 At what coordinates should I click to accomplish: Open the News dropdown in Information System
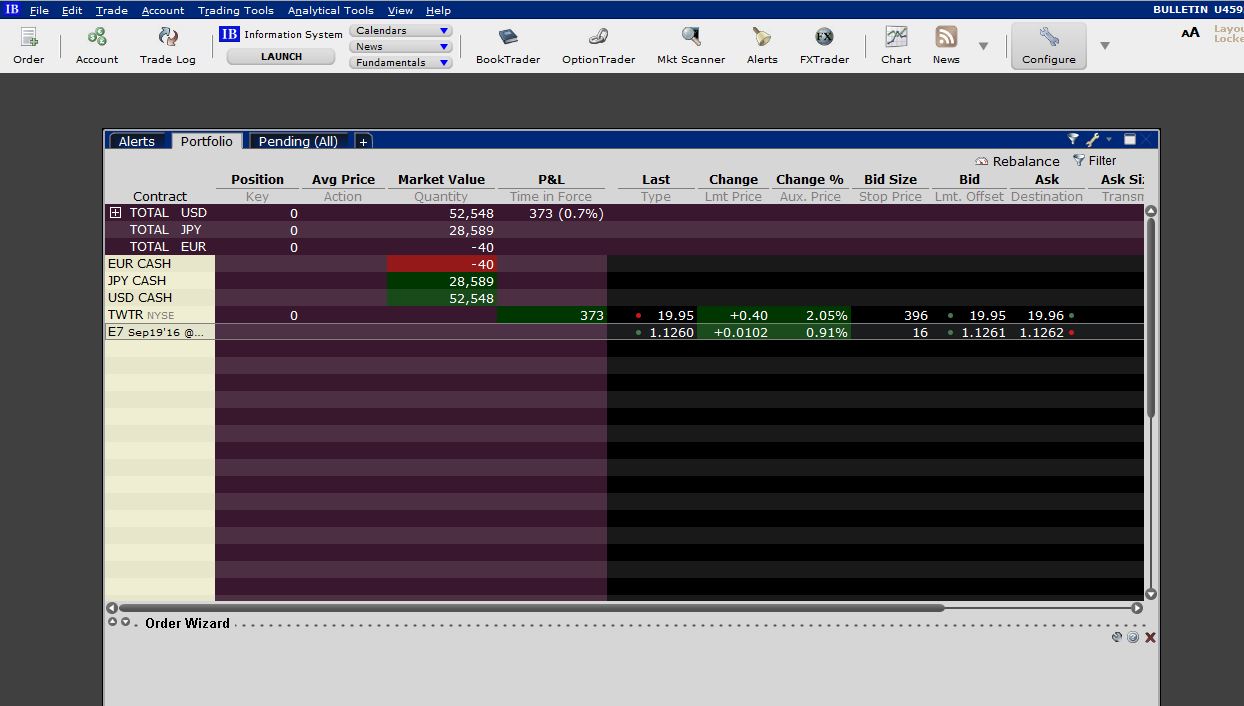[x=401, y=46]
